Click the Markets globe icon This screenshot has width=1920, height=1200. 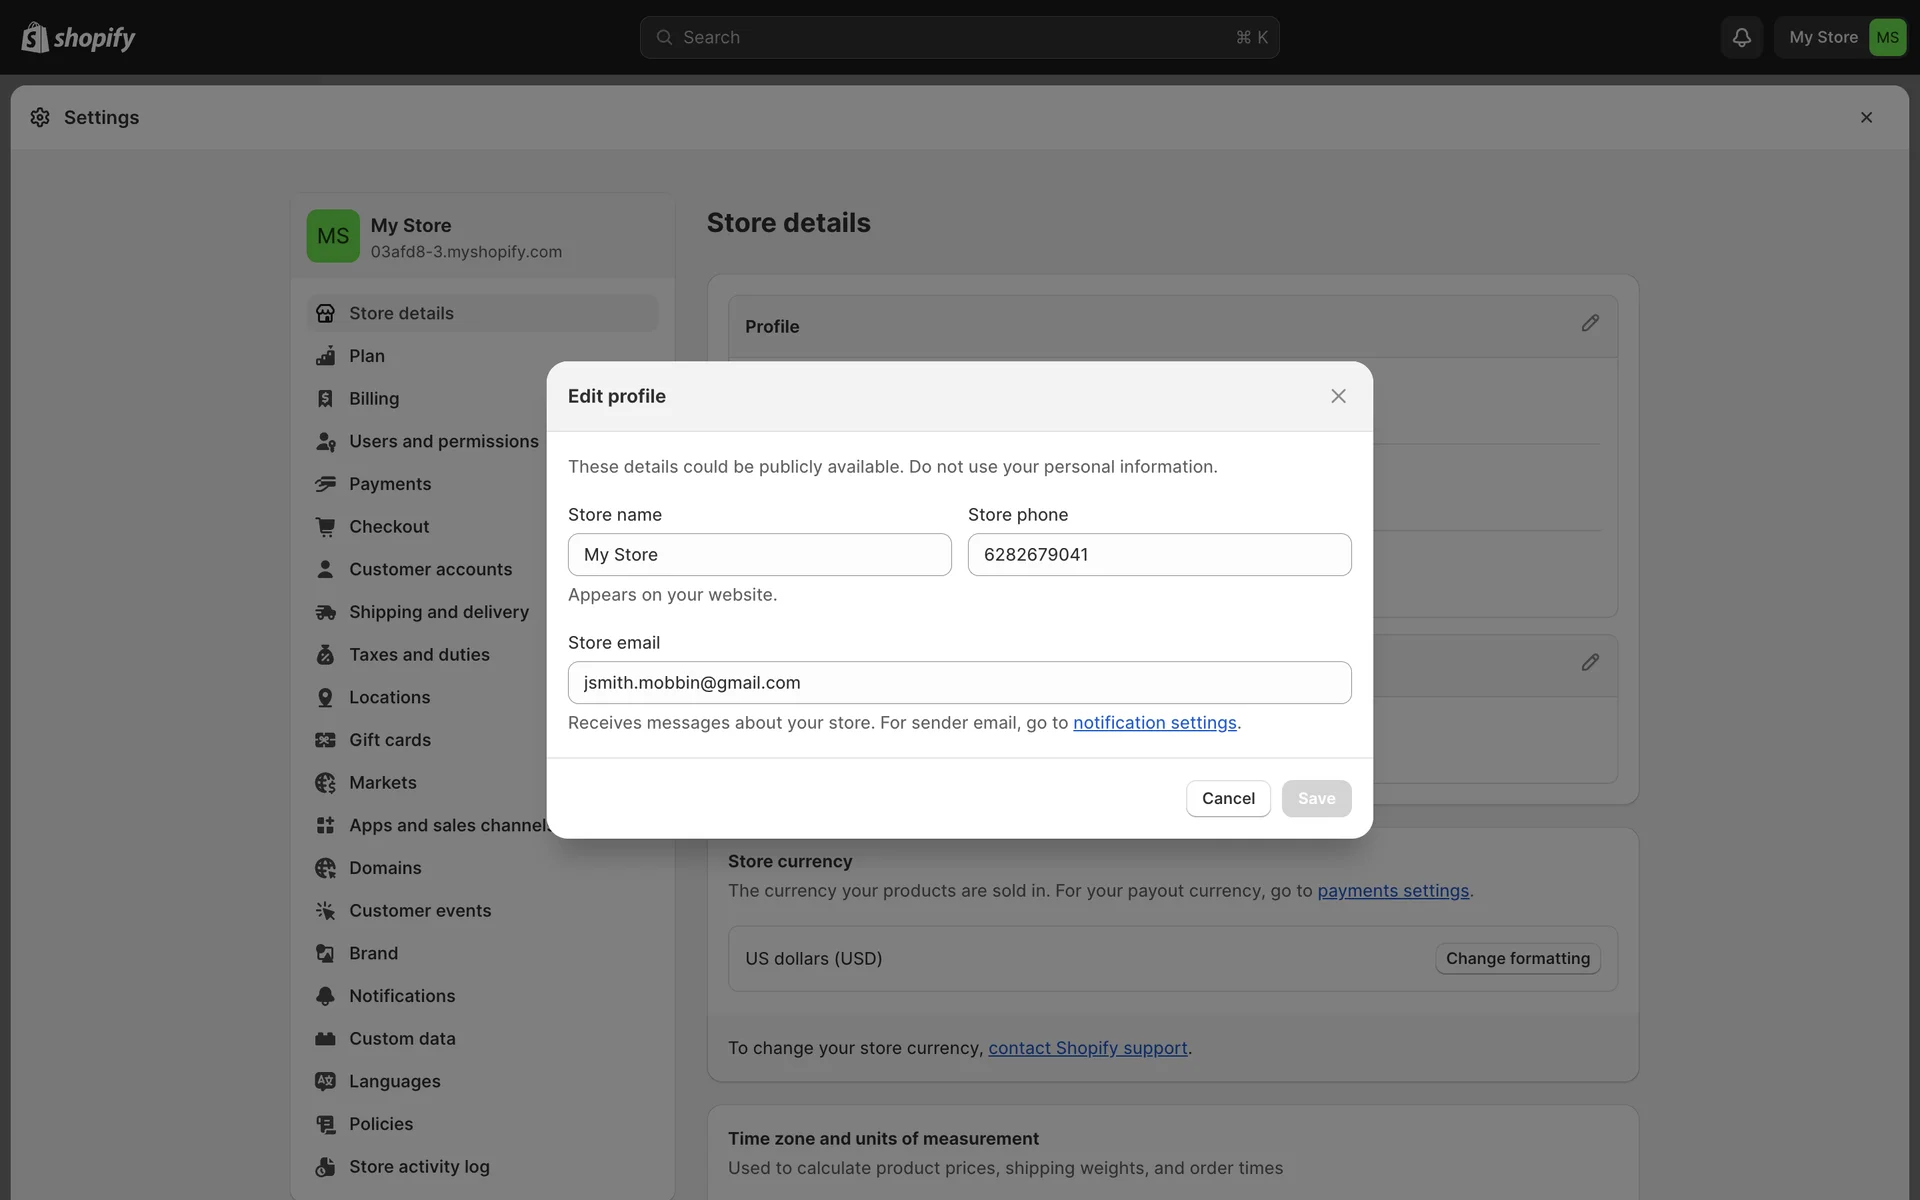(x=325, y=783)
